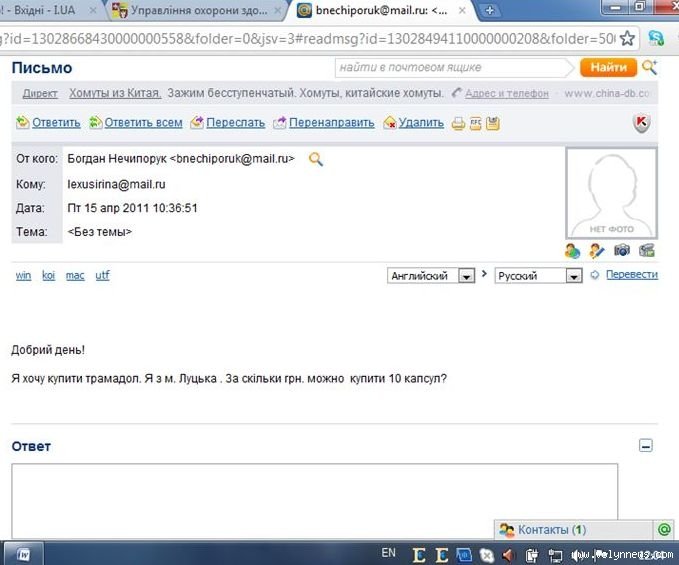This screenshot has width=679, height=565.
Task: Open a new browser tab
Action: coord(490,10)
